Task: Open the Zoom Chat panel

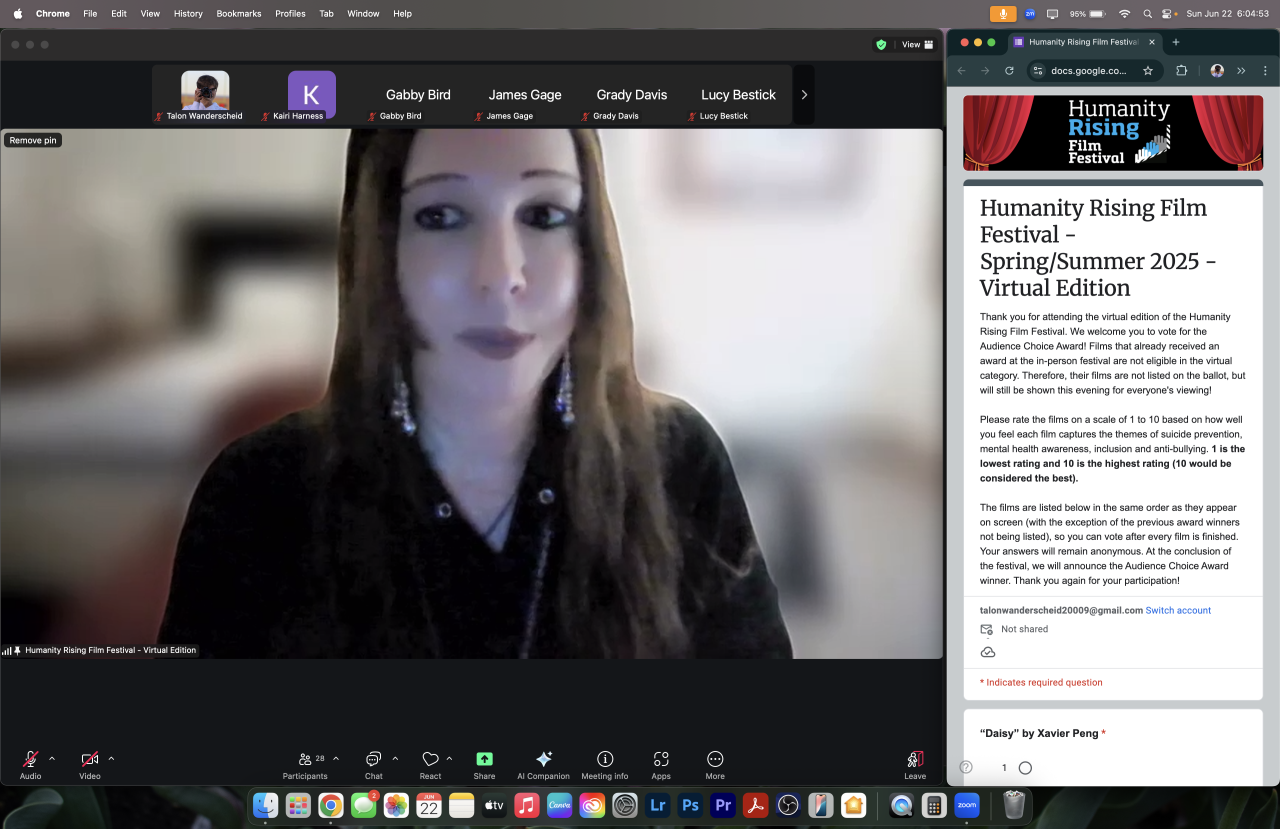Action: pyautogui.click(x=373, y=762)
